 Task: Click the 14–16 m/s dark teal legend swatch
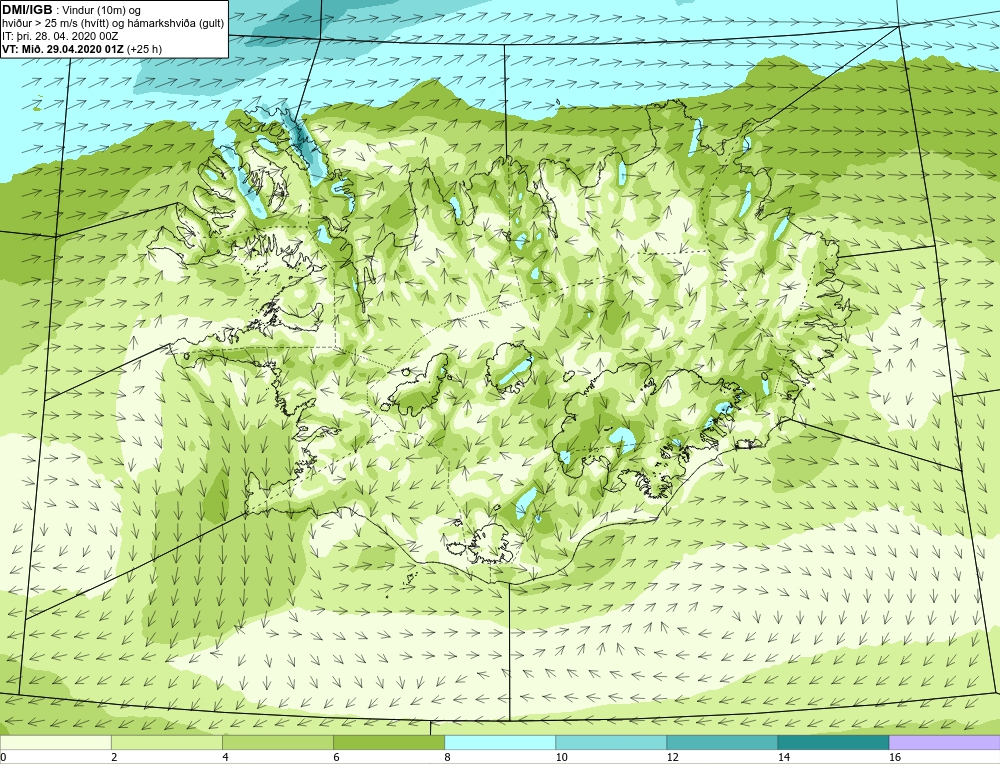click(833, 742)
